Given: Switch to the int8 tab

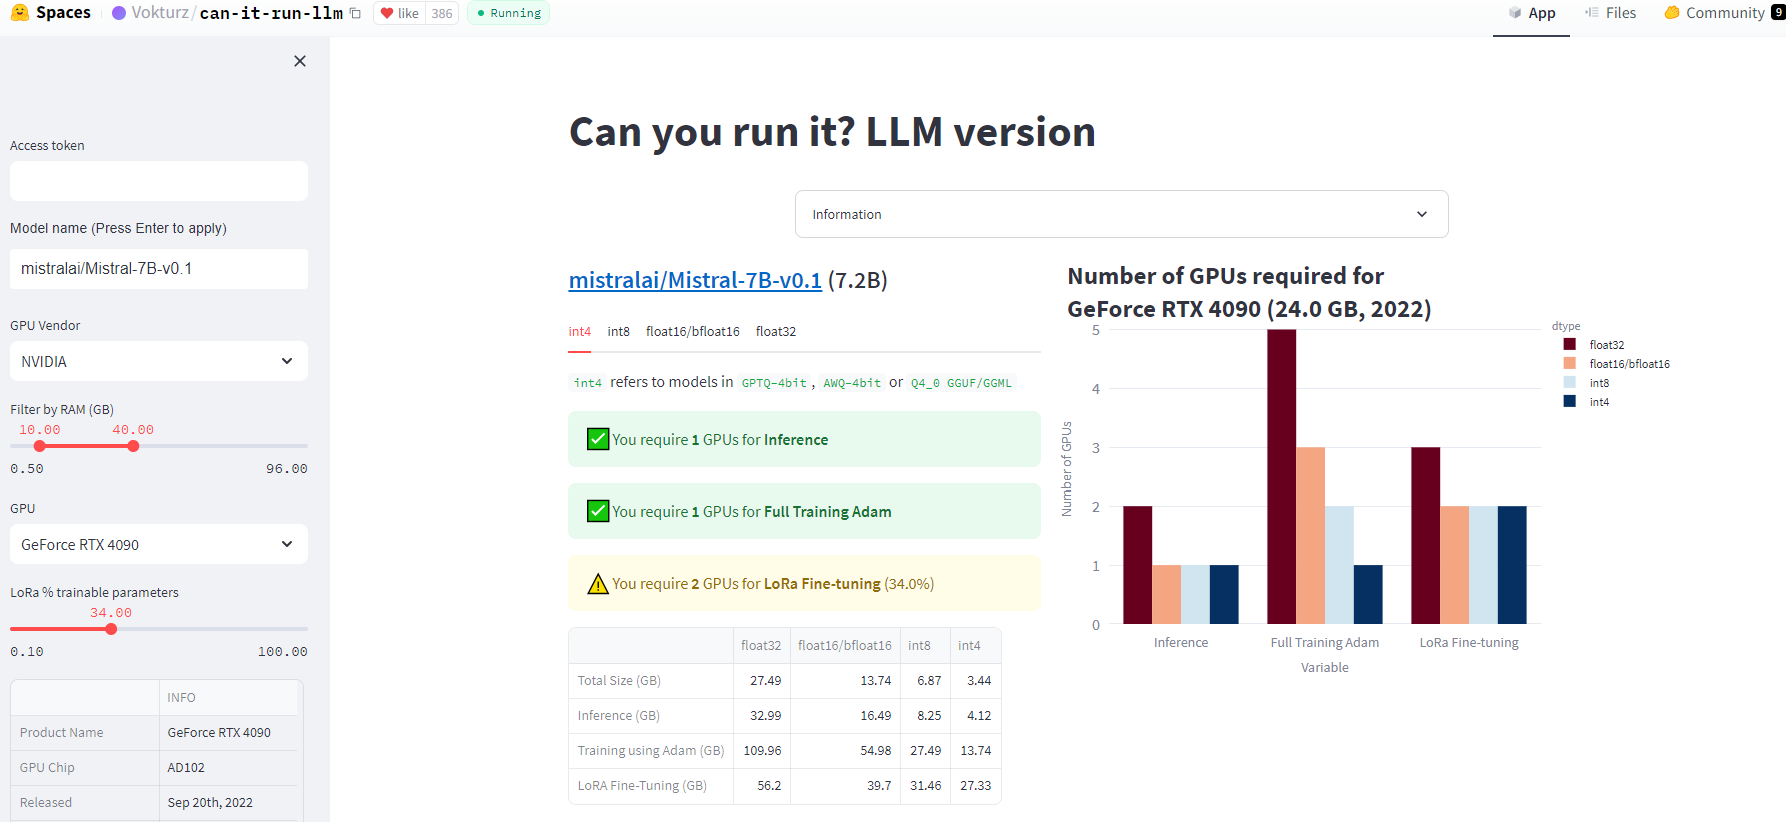Looking at the screenshot, I should pyautogui.click(x=619, y=331).
